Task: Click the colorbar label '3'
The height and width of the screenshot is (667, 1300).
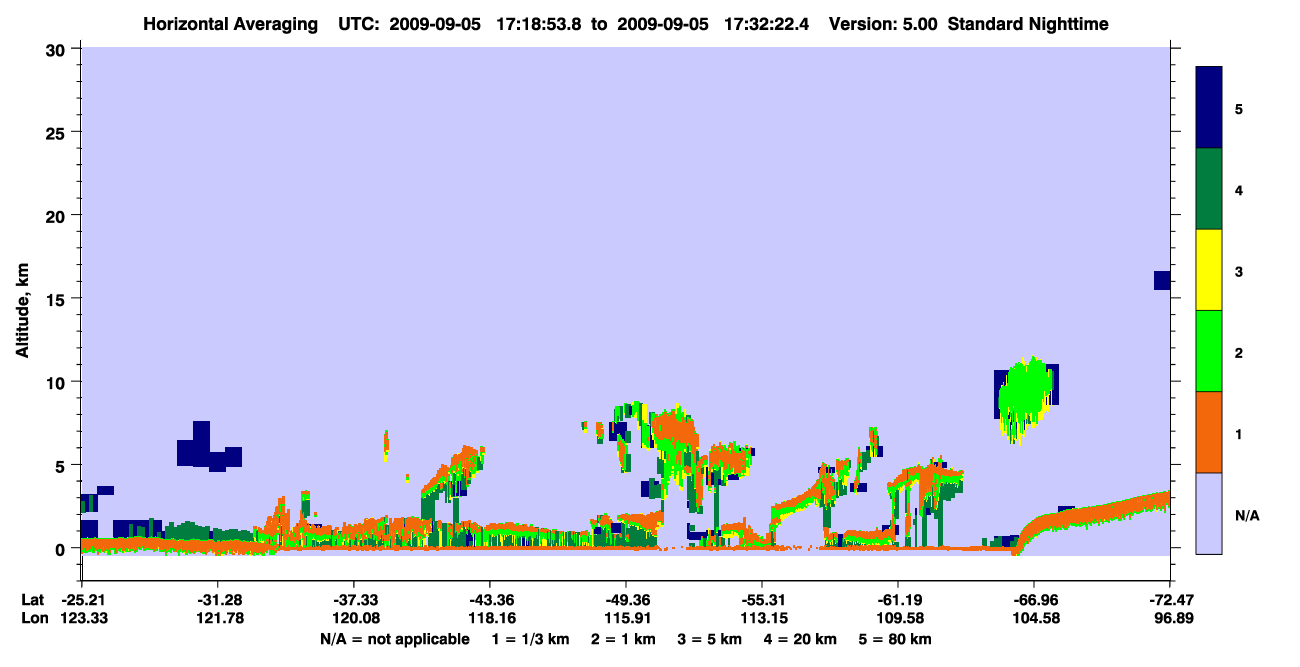Action: pyautogui.click(x=1239, y=271)
